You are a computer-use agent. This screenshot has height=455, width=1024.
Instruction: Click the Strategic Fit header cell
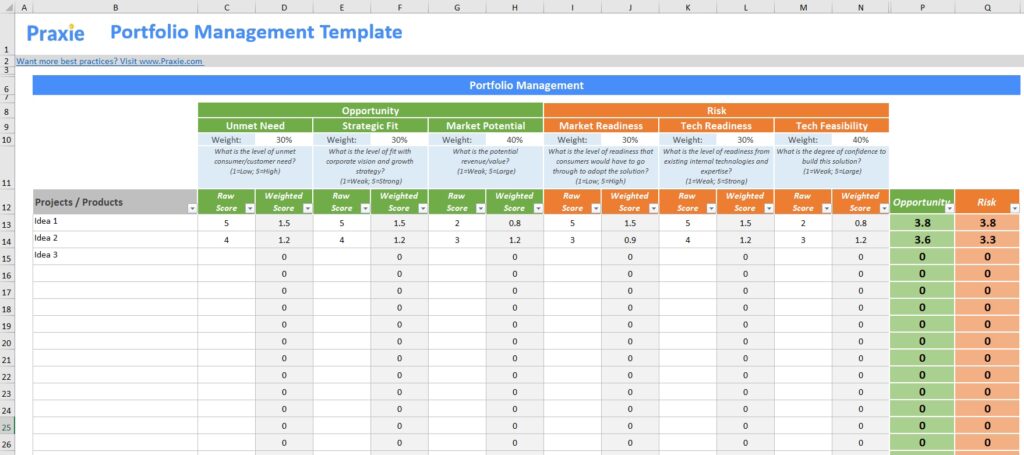pyautogui.click(x=370, y=126)
